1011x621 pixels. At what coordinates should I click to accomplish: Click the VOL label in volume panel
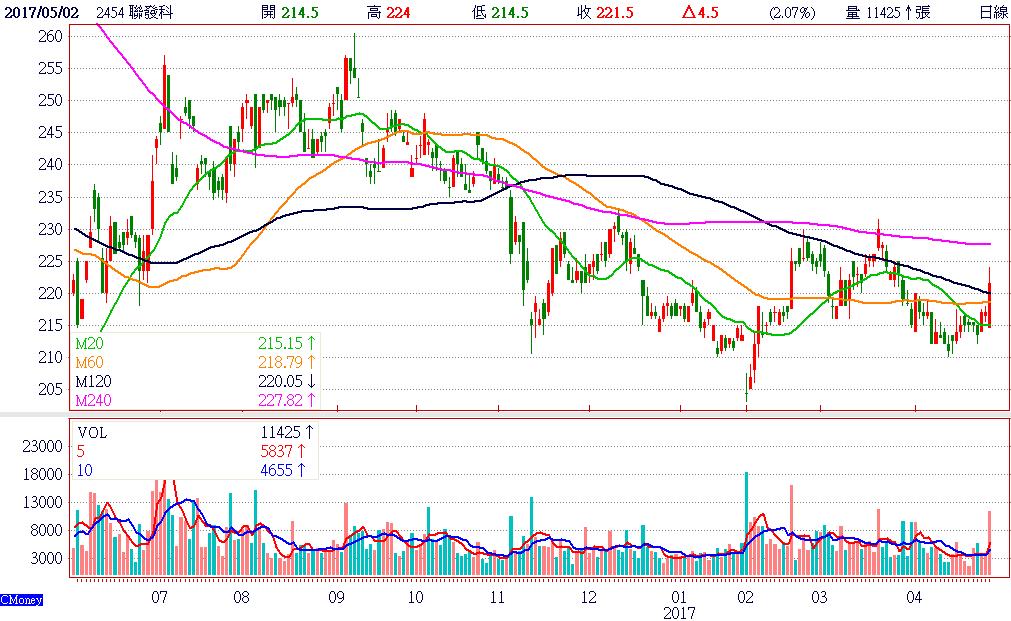(92, 433)
